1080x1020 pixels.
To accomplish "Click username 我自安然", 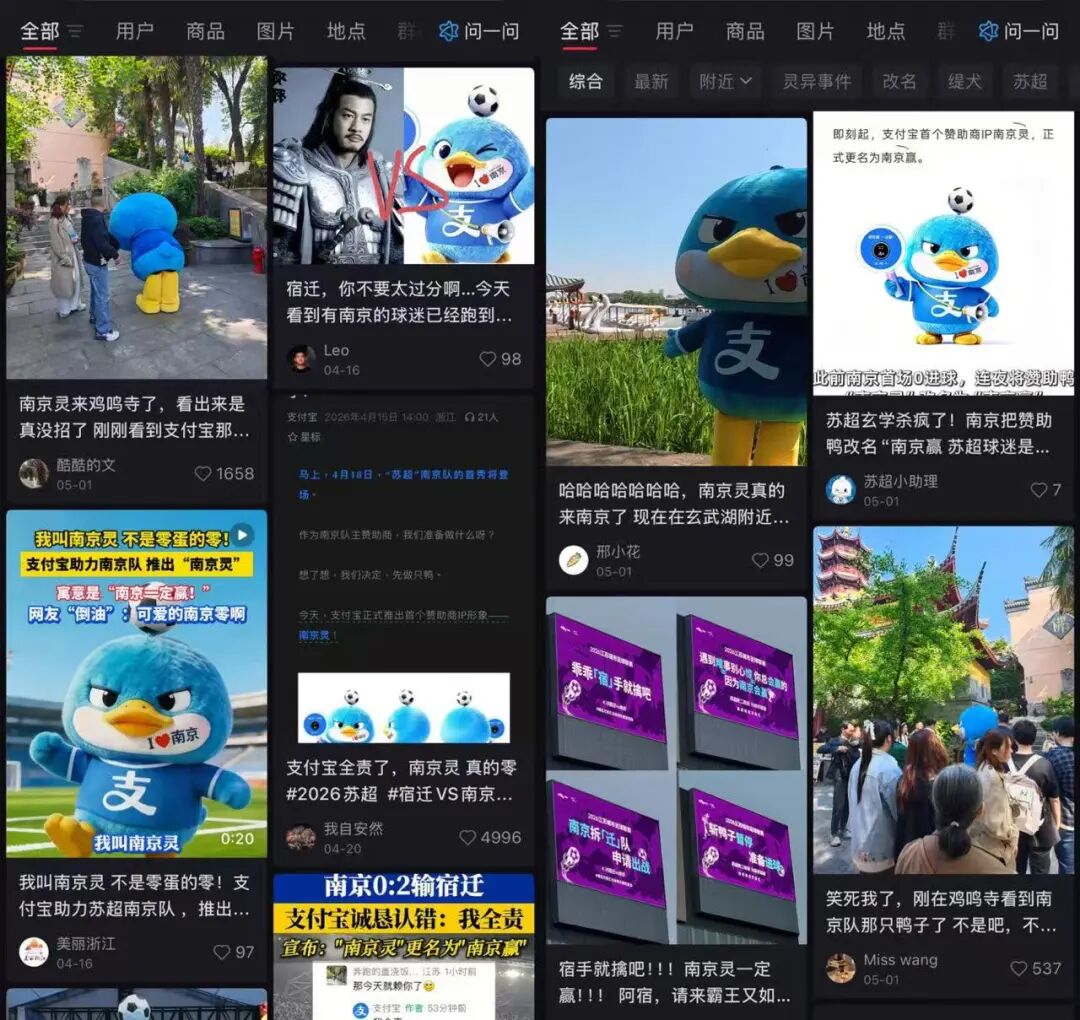I will pyautogui.click(x=353, y=829).
